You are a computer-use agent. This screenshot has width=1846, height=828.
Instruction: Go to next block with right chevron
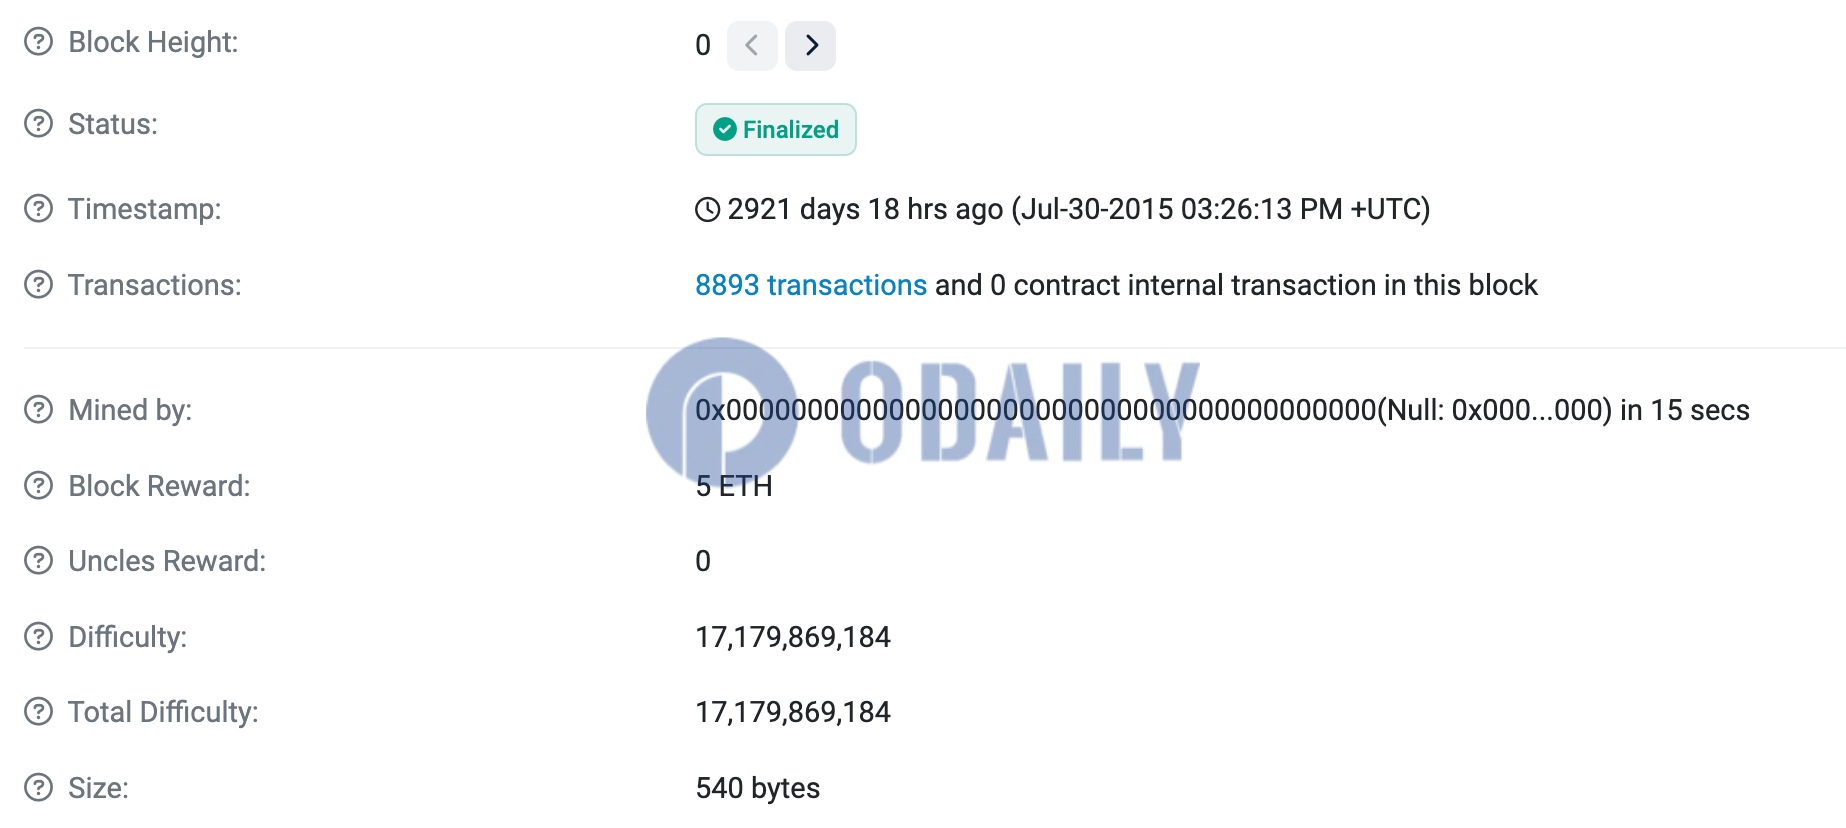click(x=810, y=46)
